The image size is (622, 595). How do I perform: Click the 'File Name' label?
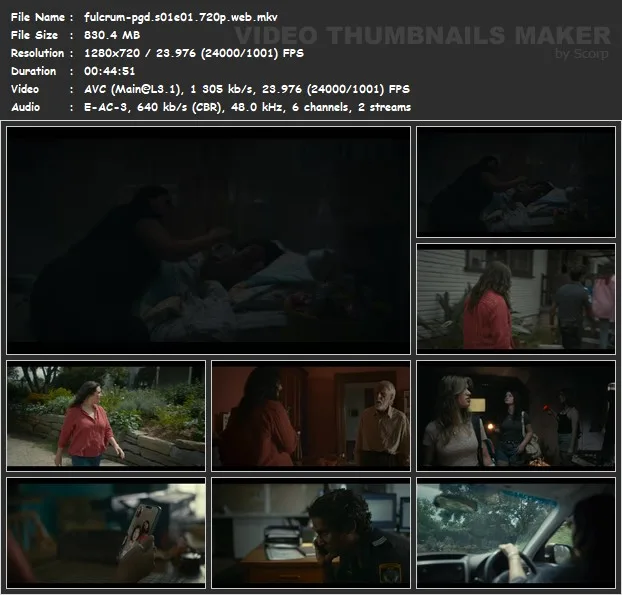(x=38, y=17)
